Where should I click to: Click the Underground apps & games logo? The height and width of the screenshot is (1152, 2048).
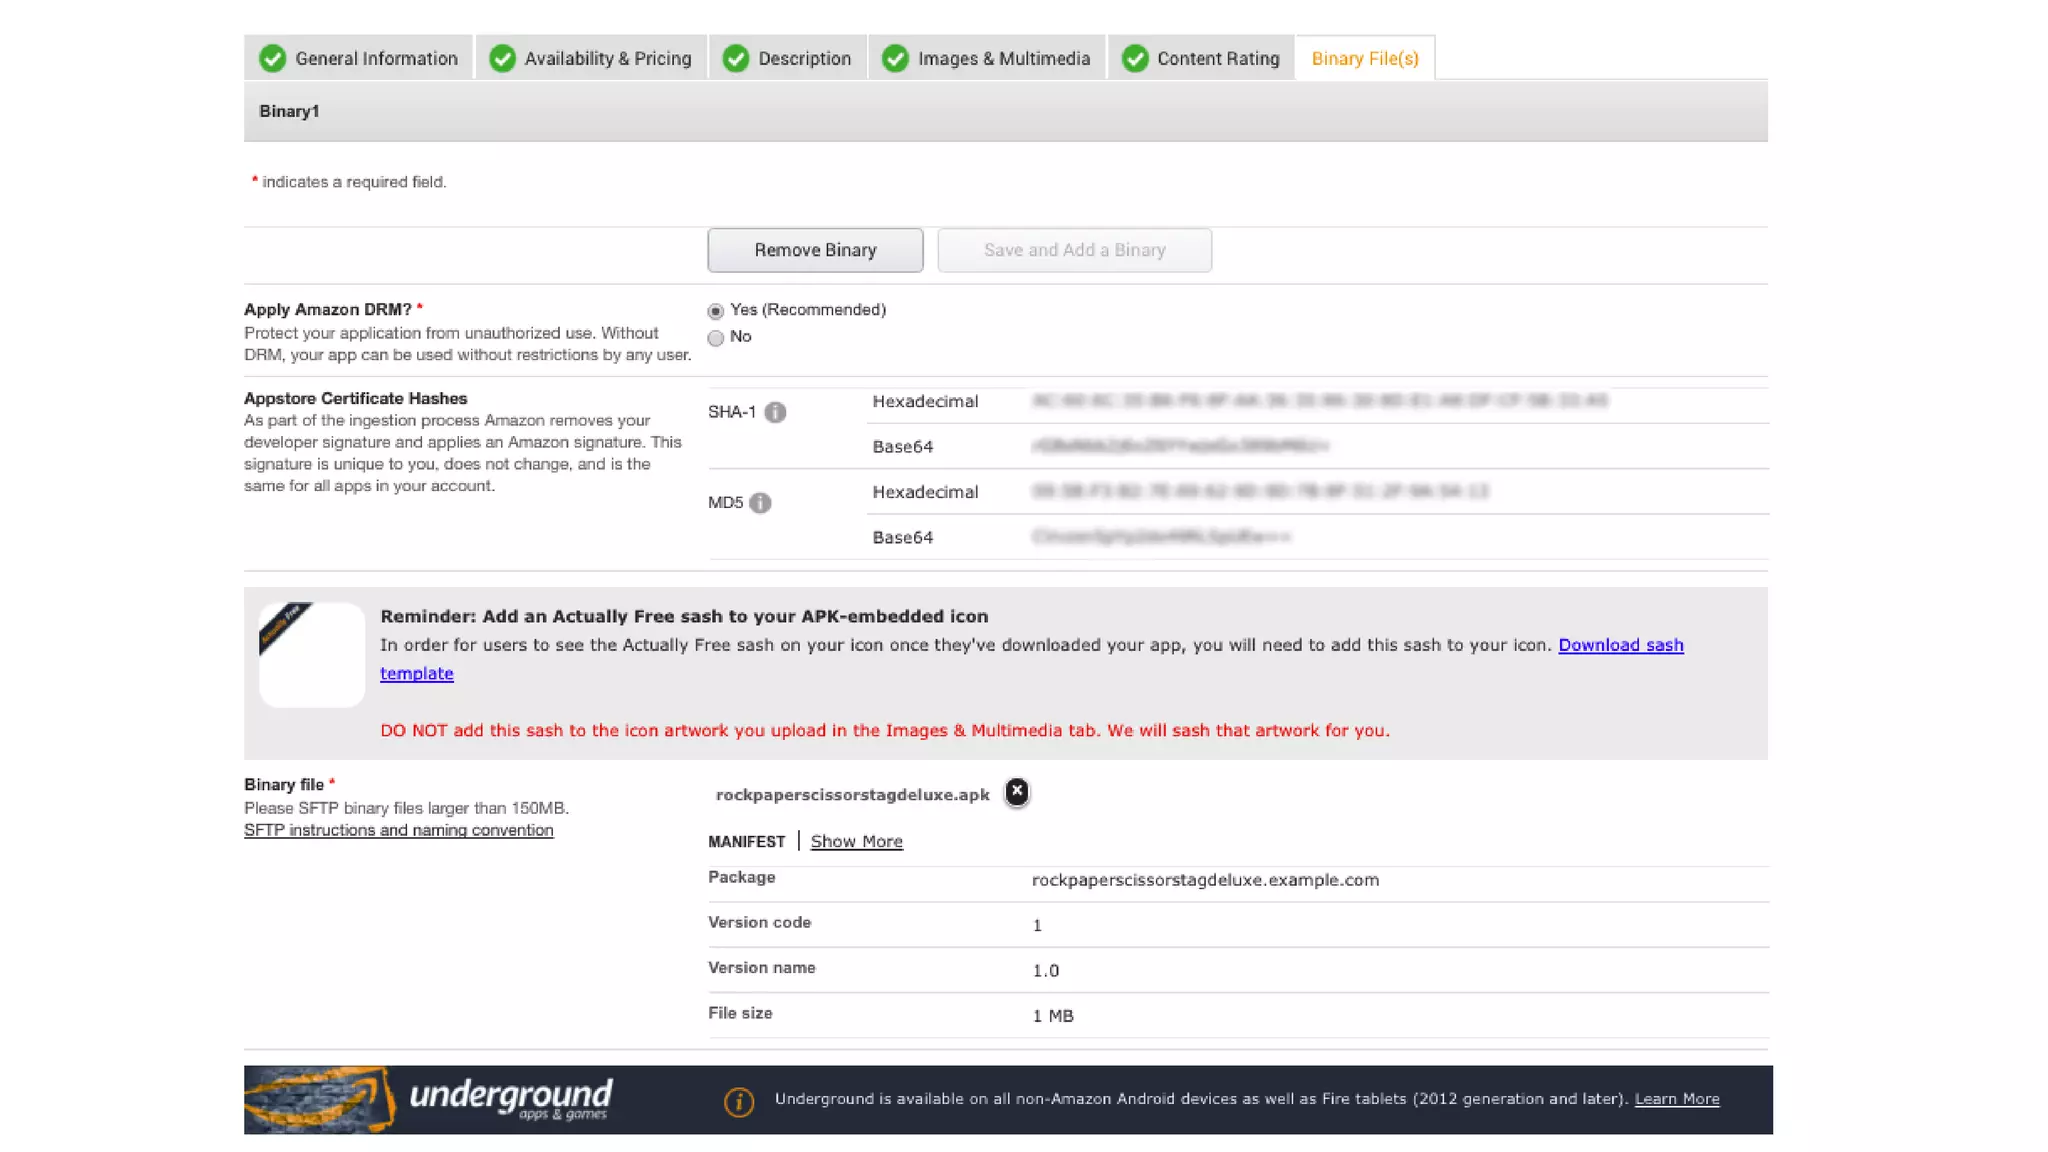click(430, 1099)
